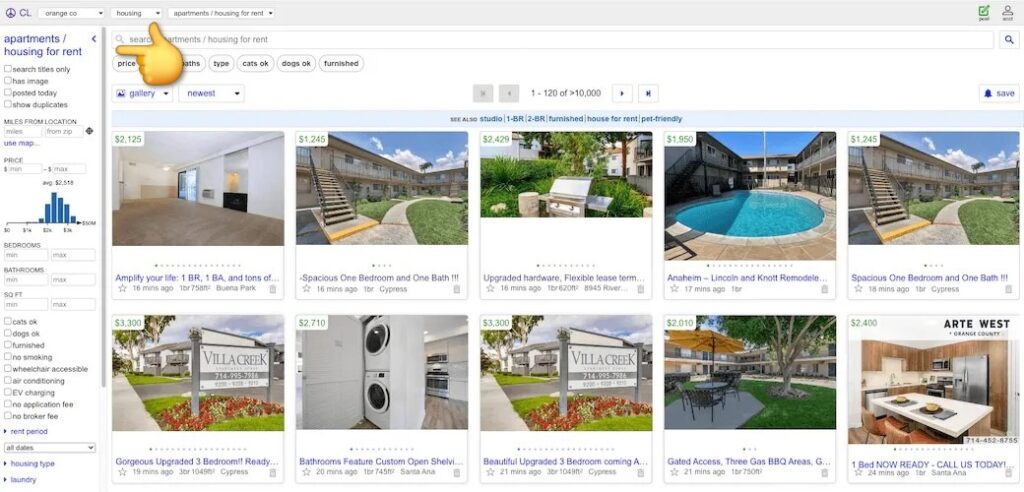
Task: Open the Amplify your life listing title
Action: (197, 278)
